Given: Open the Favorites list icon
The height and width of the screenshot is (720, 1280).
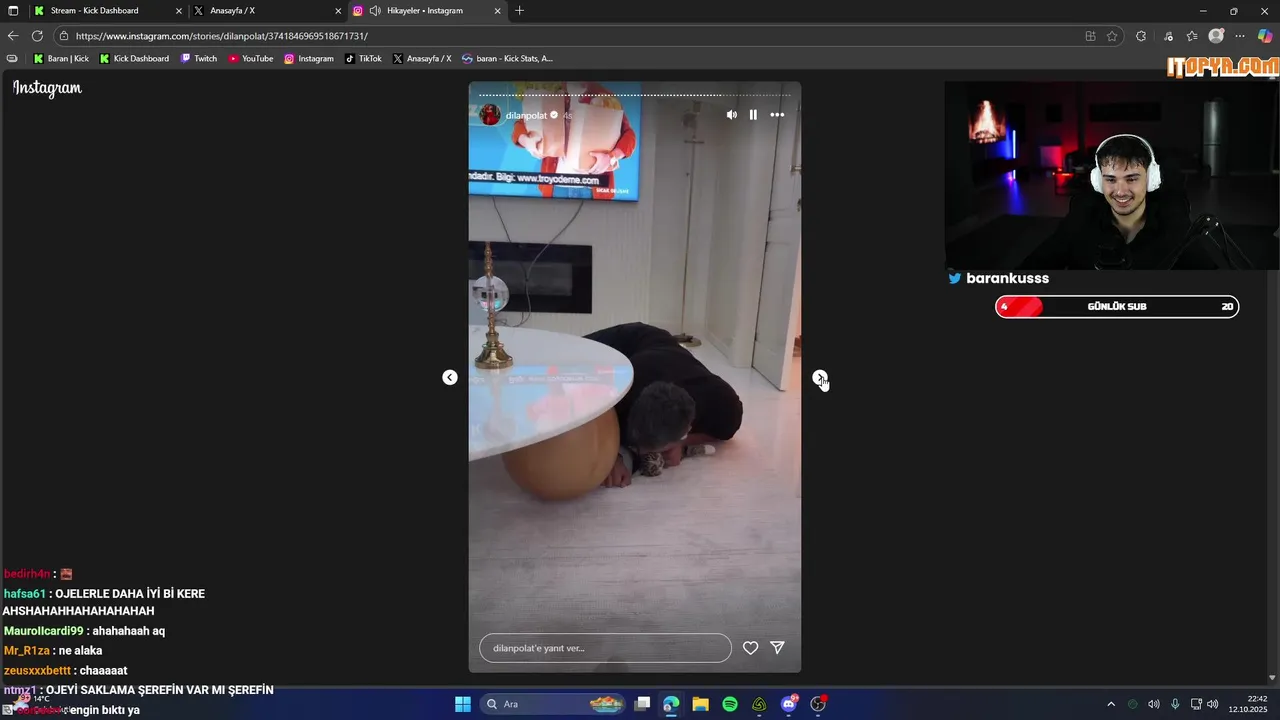Looking at the screenshot, I should coord(1192,36).
